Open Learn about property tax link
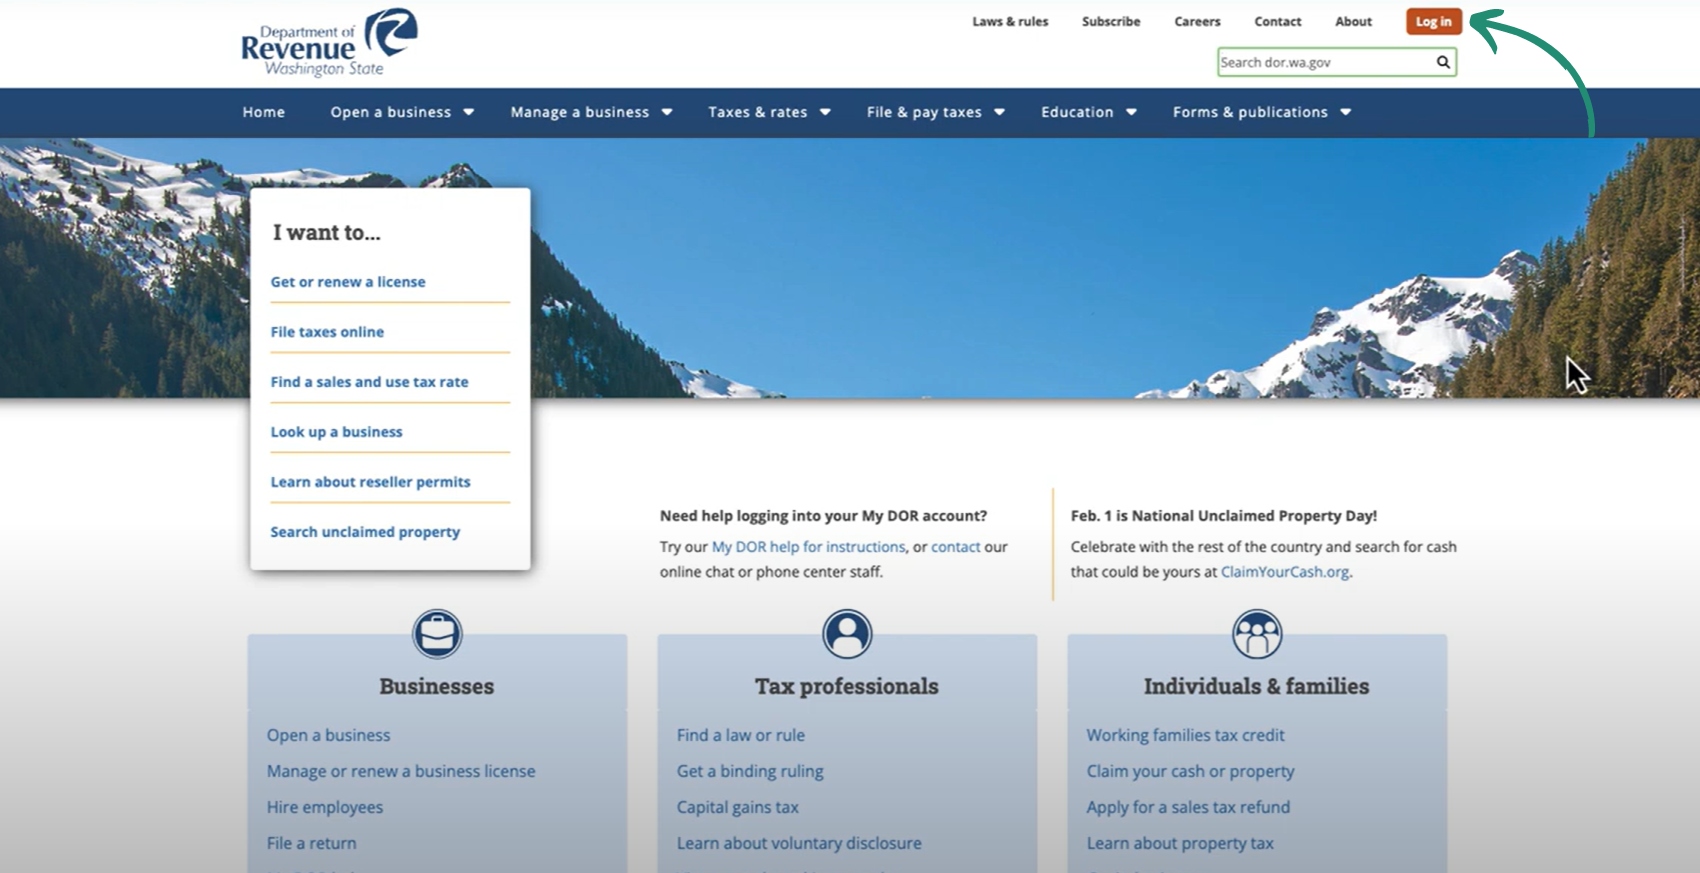The image size is (1700, 873). (1180, 843)
